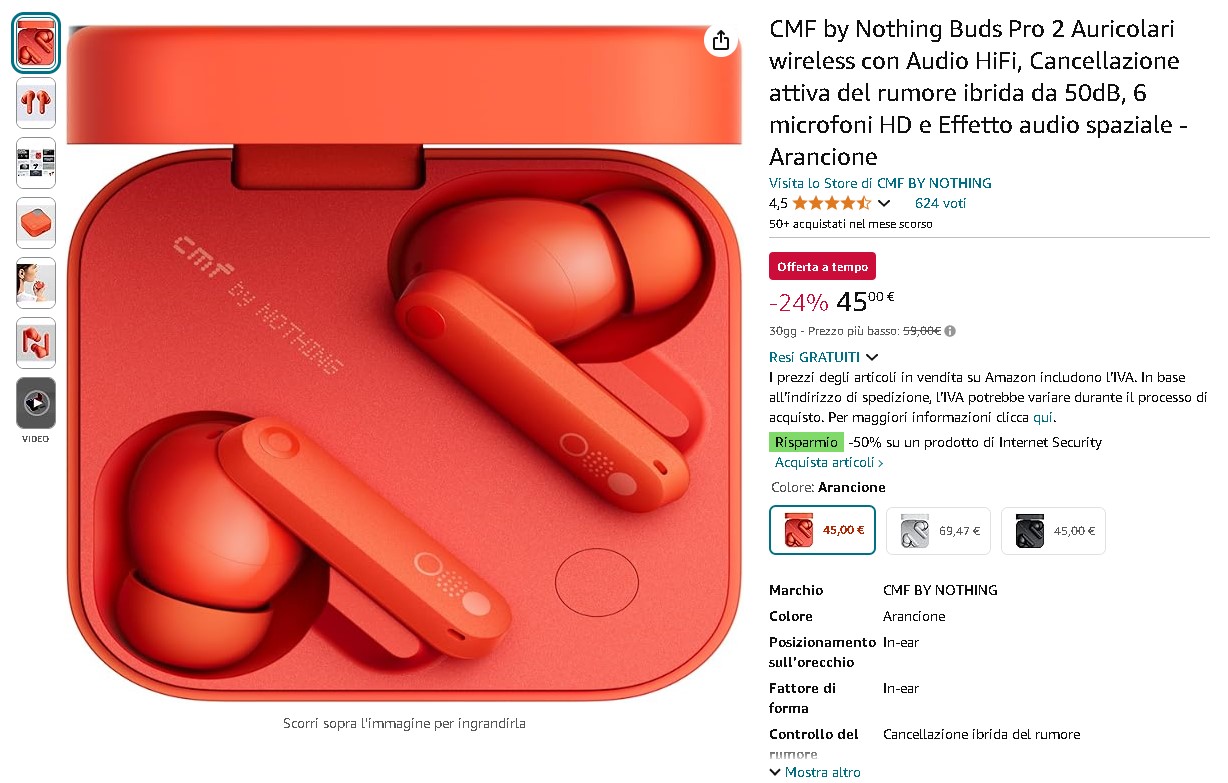
Task: Click the main orange earbuds product image
Action: coord(404,364)
